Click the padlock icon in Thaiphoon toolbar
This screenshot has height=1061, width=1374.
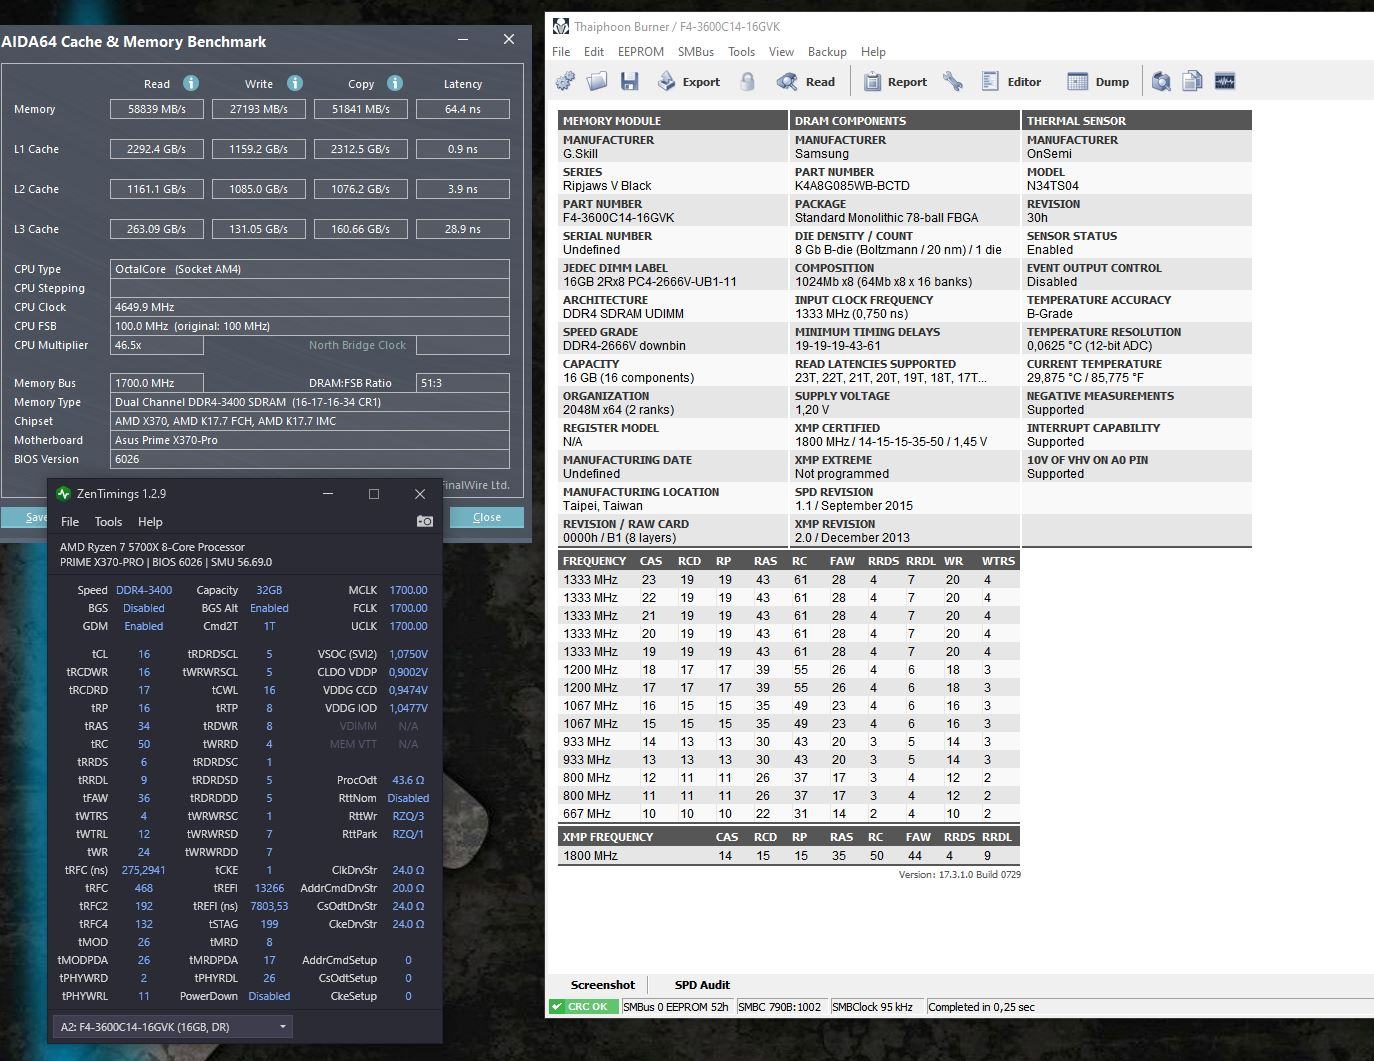click(747, 82)
